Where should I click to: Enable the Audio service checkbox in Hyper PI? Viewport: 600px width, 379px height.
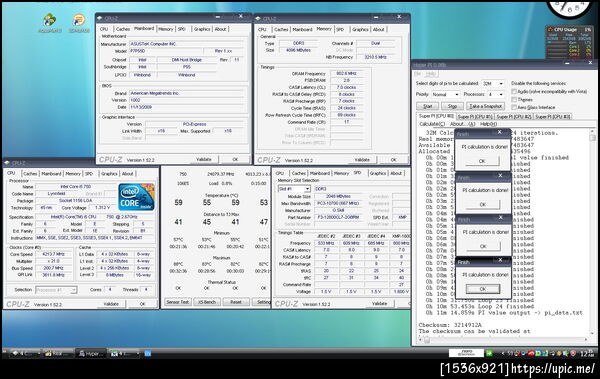pos(514,91)
